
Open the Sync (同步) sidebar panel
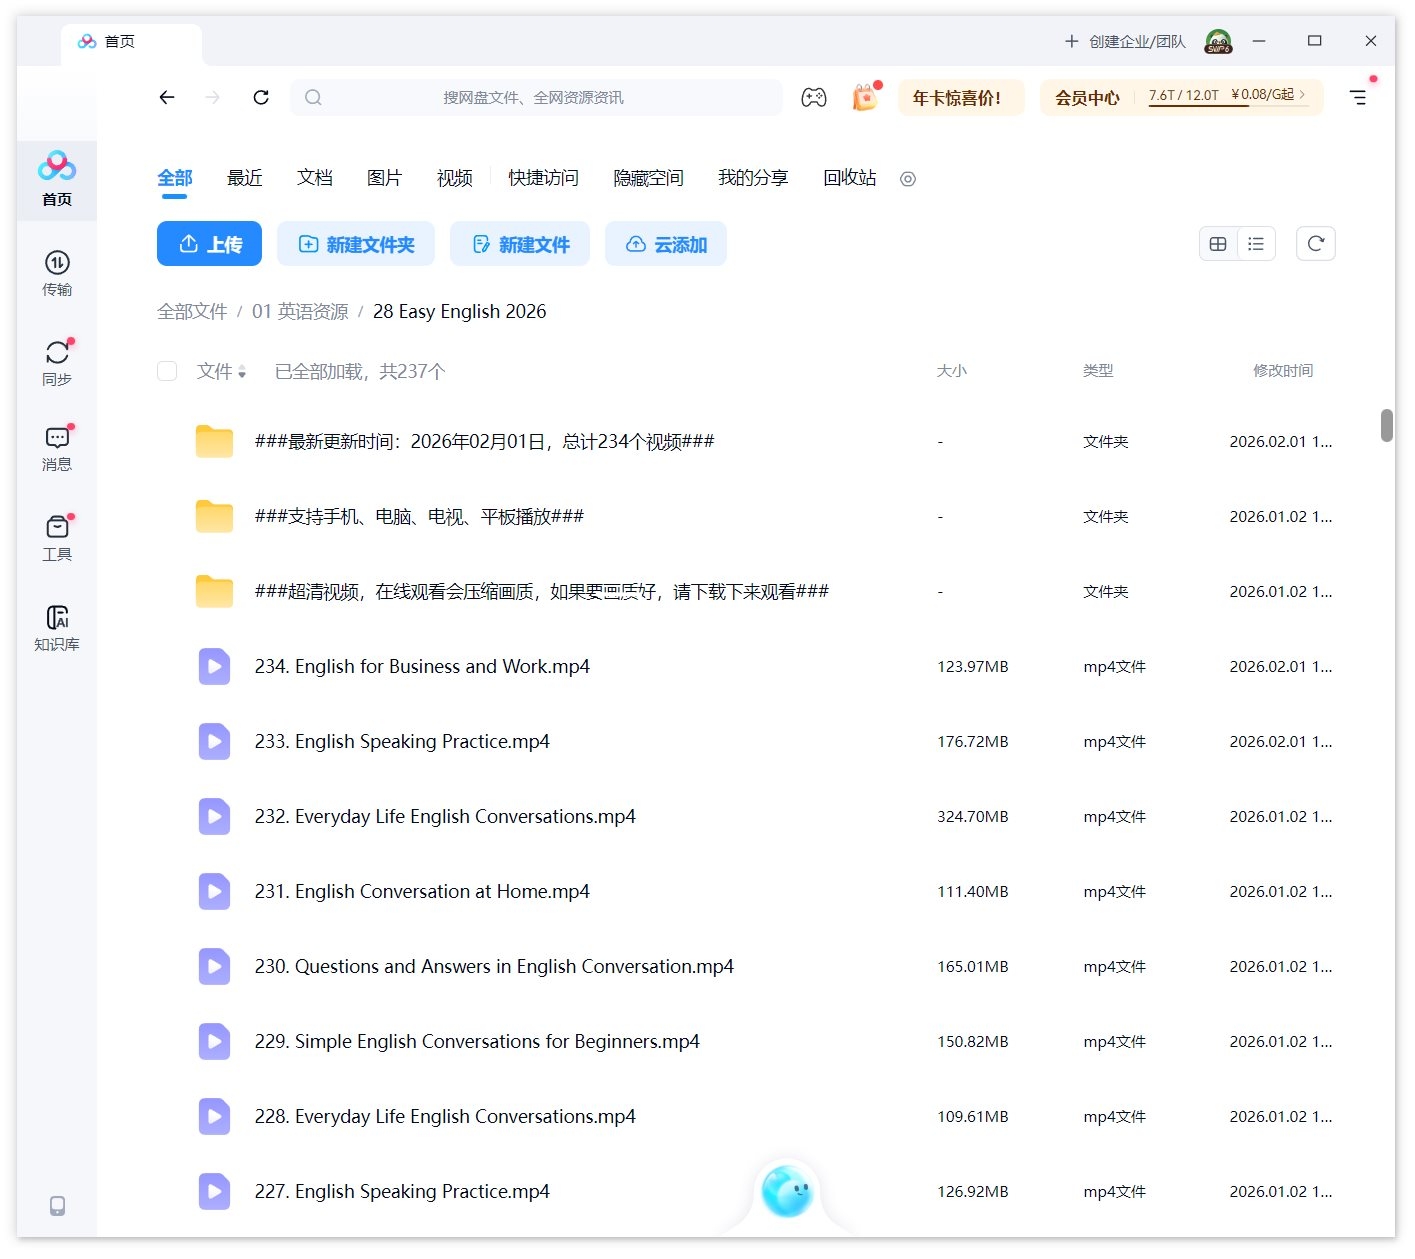coord(57,362)
